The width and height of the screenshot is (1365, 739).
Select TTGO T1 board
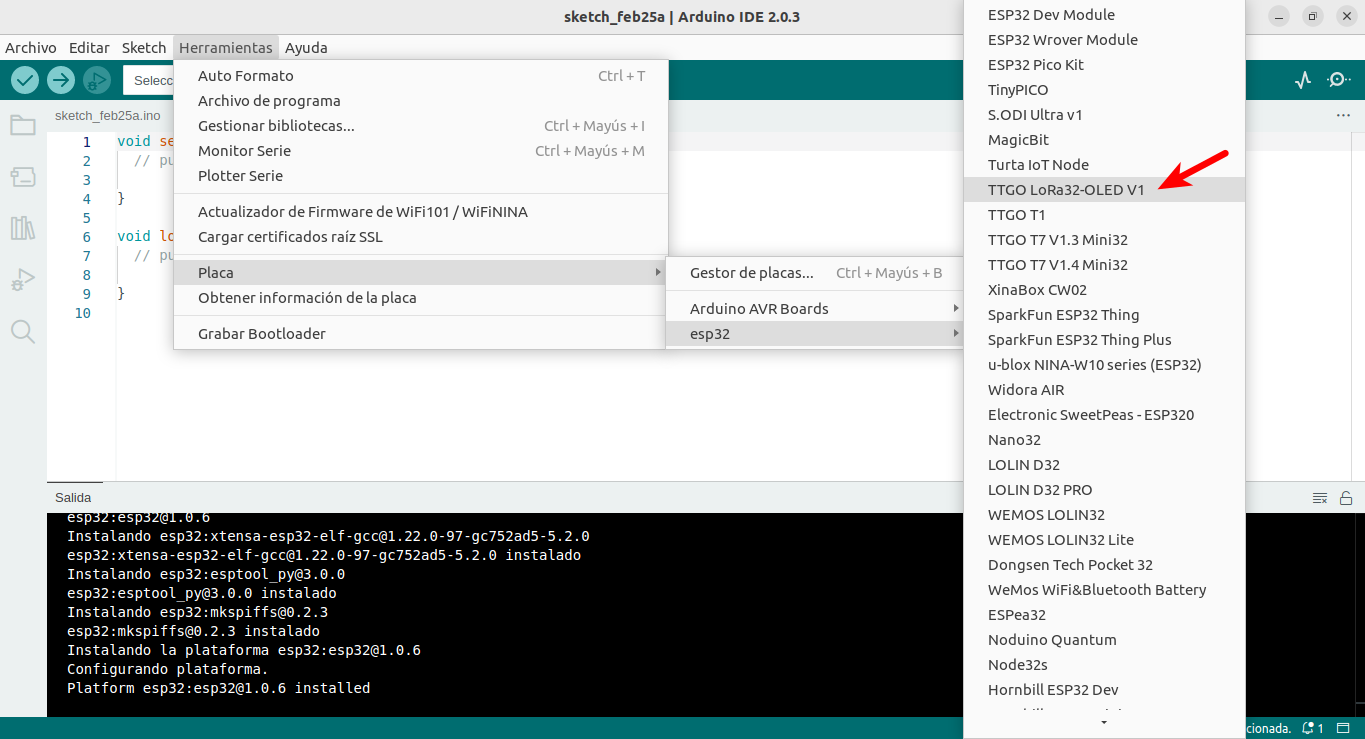click(x=1104, y=215)
